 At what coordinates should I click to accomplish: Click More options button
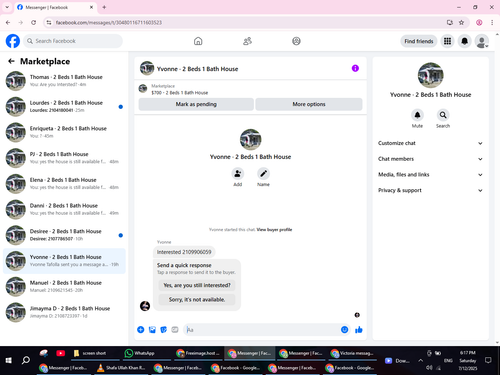point(309,104)
